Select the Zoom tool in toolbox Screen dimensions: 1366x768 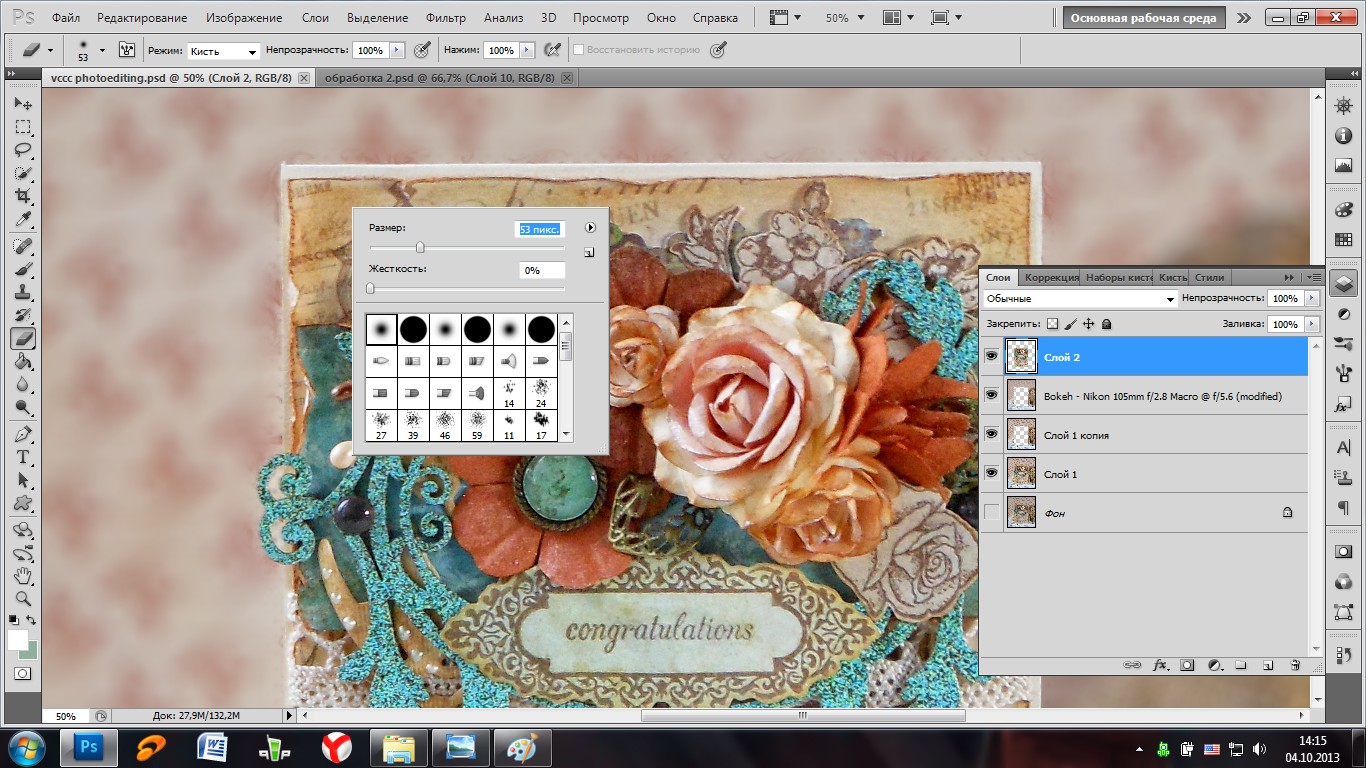click(23, 599)
